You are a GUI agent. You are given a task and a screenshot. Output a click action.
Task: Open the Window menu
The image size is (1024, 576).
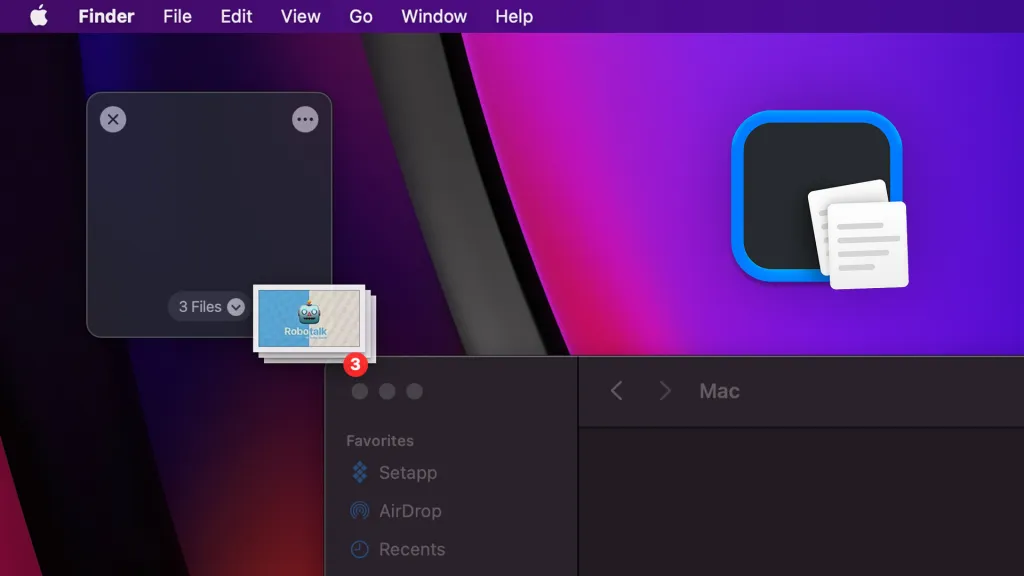click(x=433, y=16)
